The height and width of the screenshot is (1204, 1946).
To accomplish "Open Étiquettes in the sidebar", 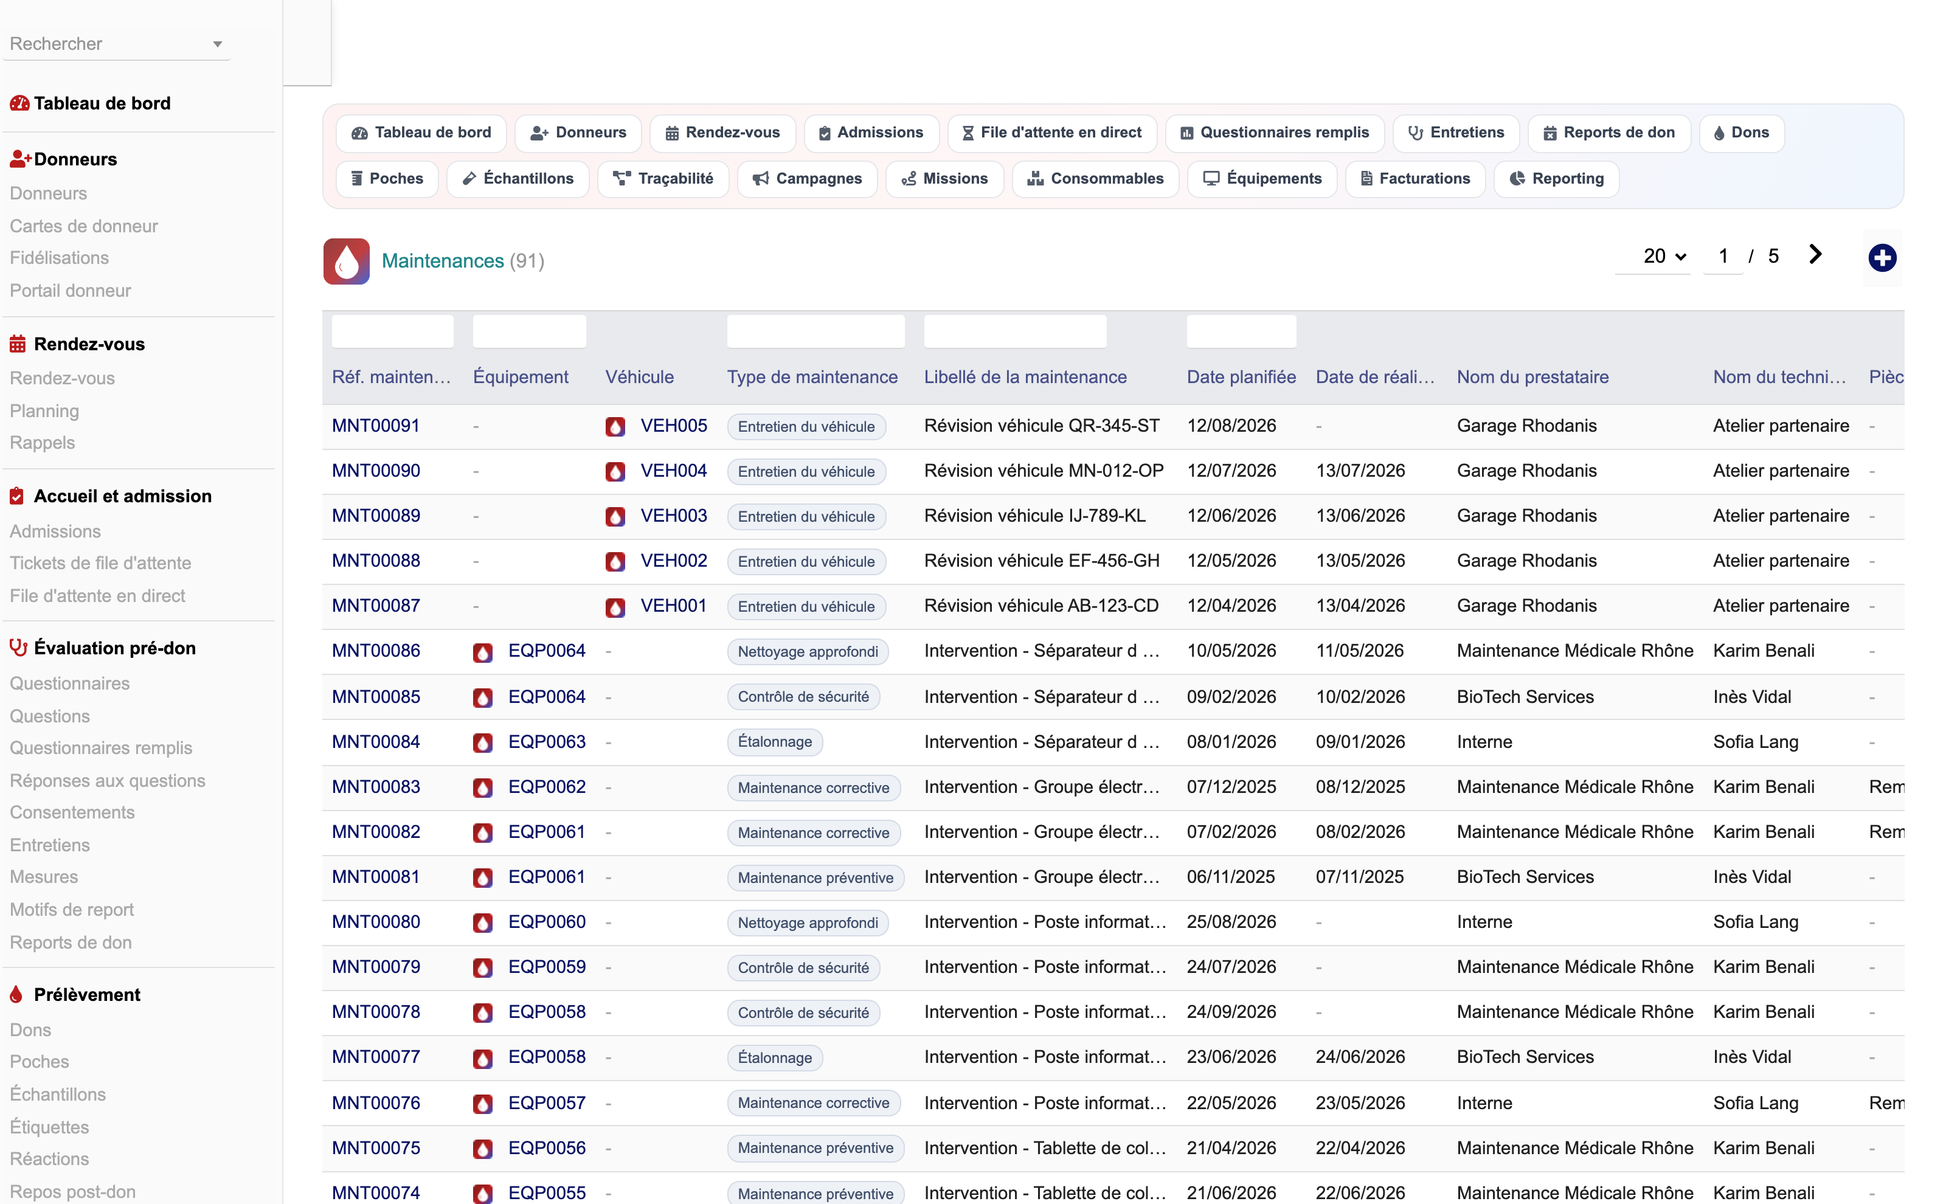I will point(49,1127).
